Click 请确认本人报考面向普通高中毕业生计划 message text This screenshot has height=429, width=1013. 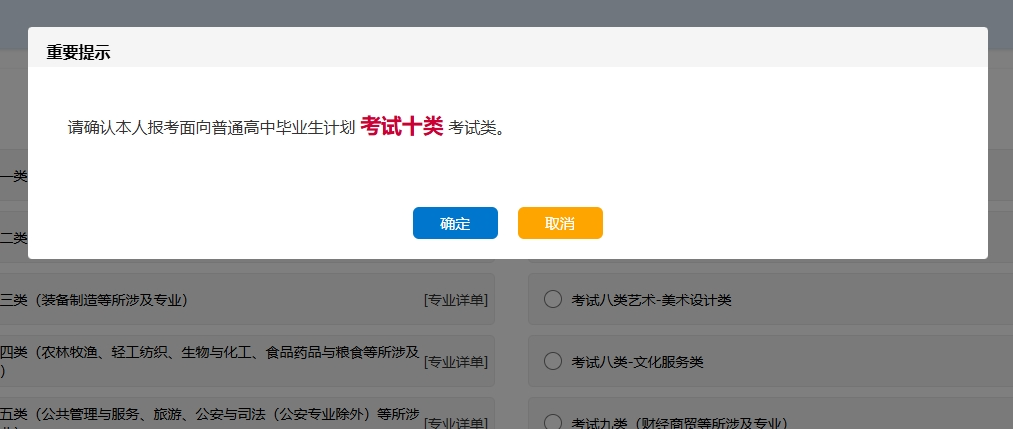click(x=211, y=128)
